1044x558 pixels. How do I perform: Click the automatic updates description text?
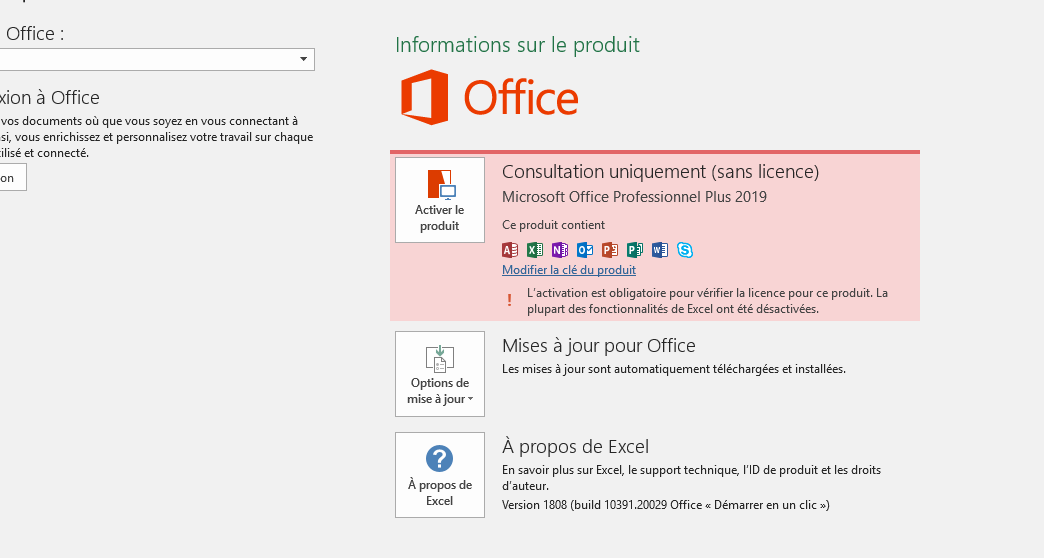point(674,369)
